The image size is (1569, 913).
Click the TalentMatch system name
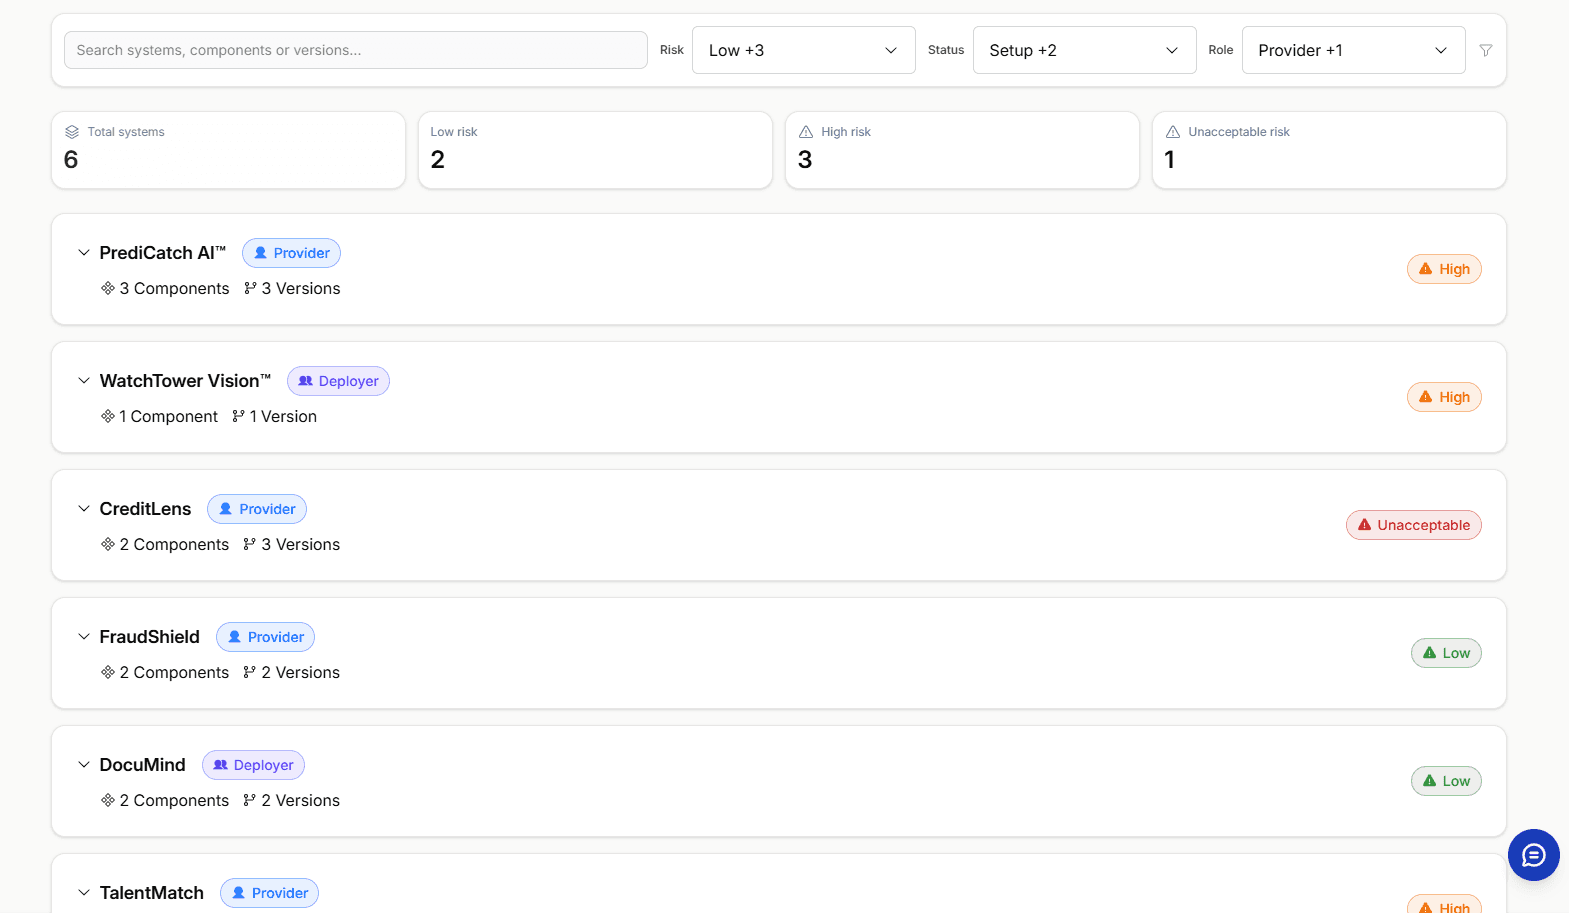coord(152,893)
